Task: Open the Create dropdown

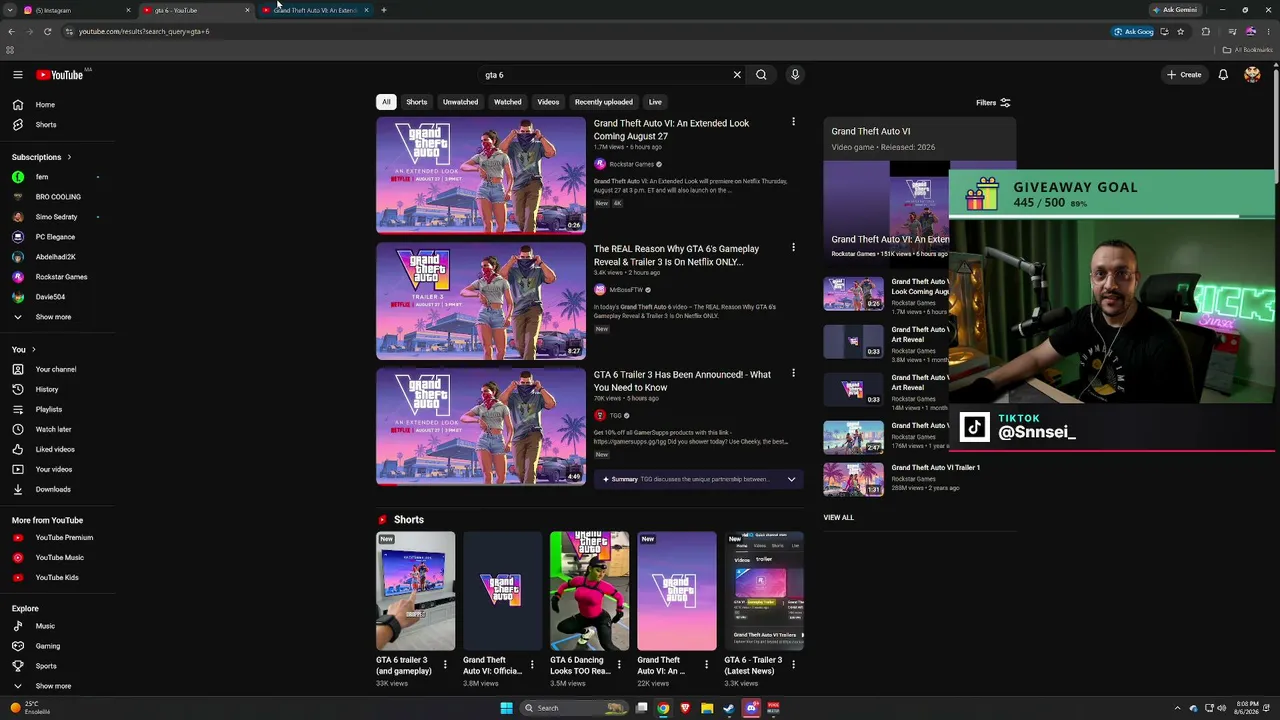Action: point(1184,75)
